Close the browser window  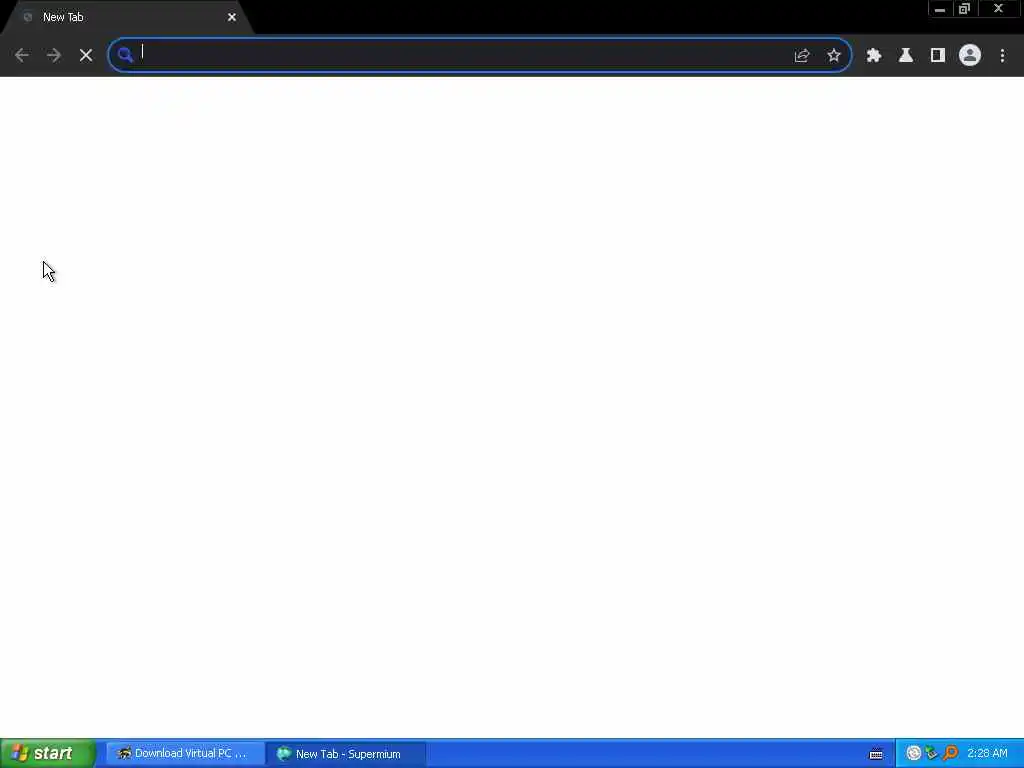point(999,9)
